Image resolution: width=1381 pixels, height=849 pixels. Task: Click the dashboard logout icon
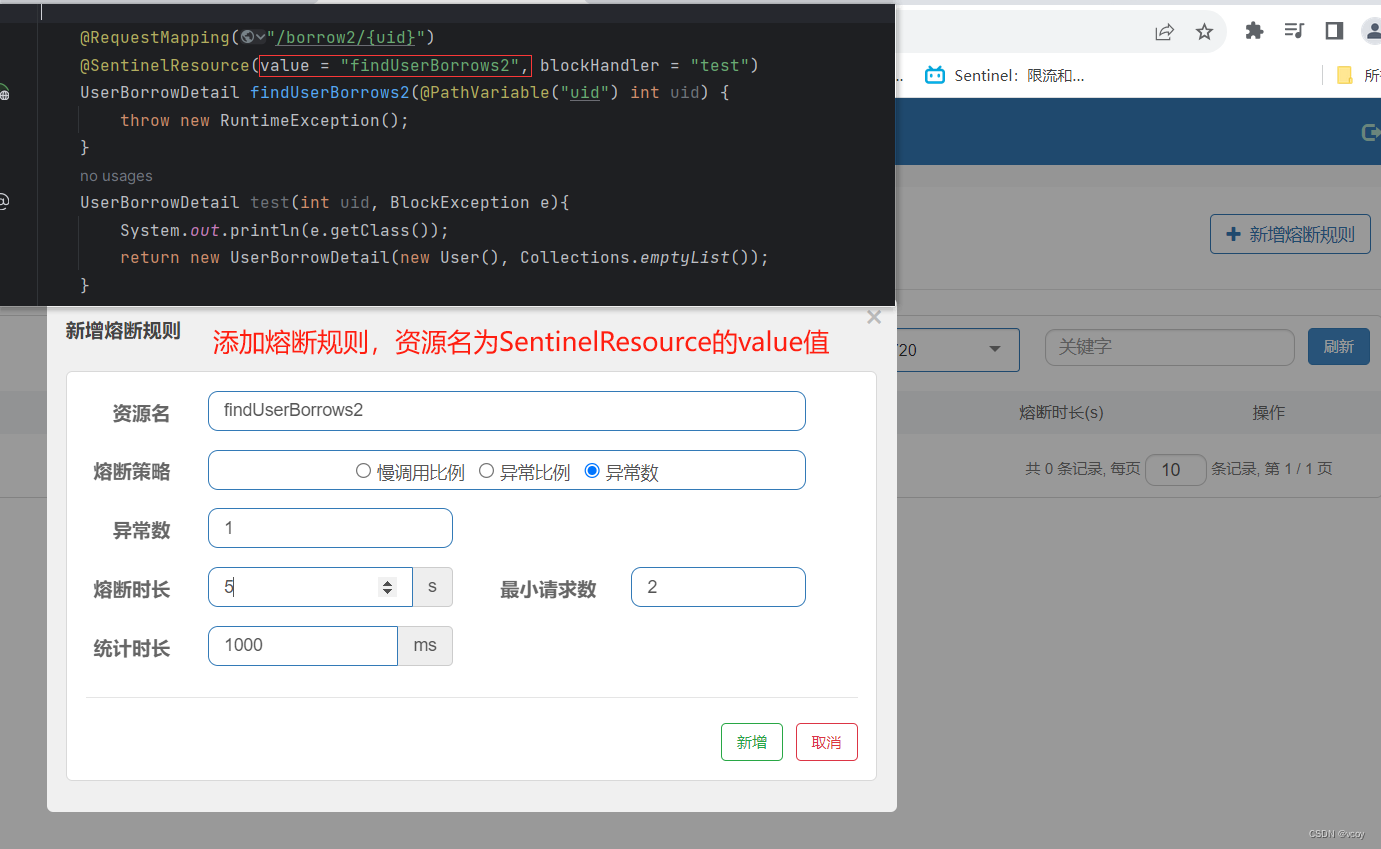click(1371, 132)
